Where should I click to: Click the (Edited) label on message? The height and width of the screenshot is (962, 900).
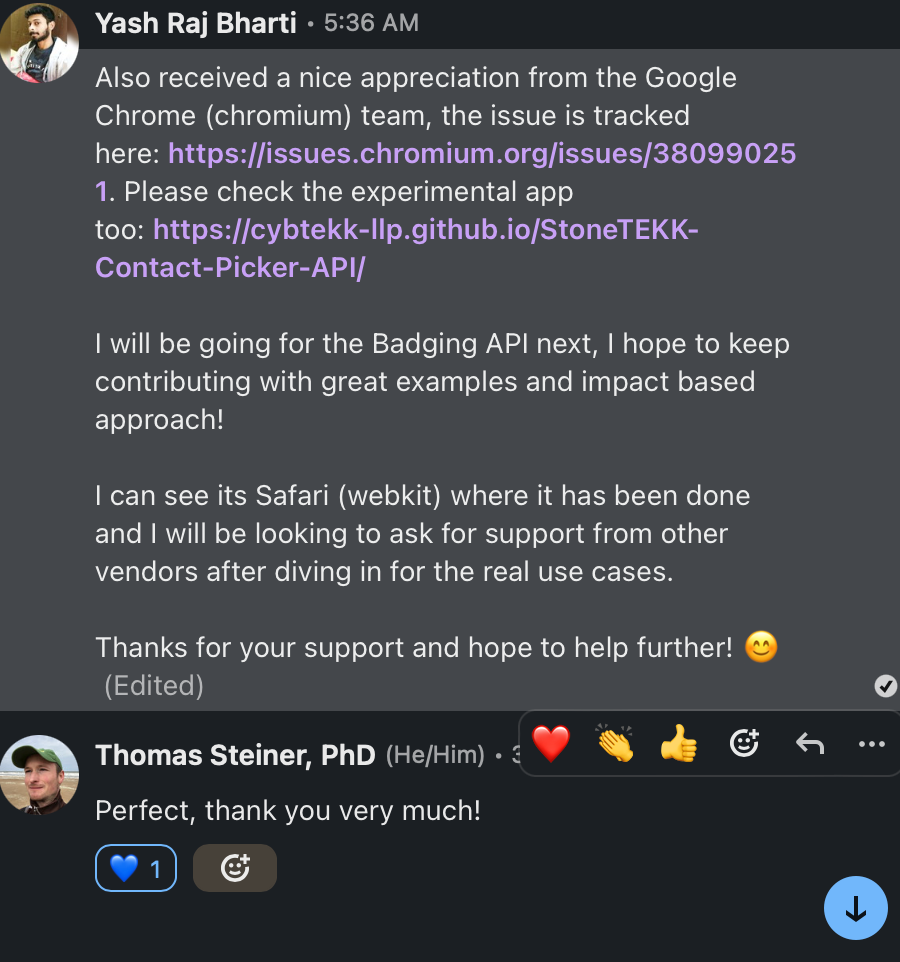(153, 686)
